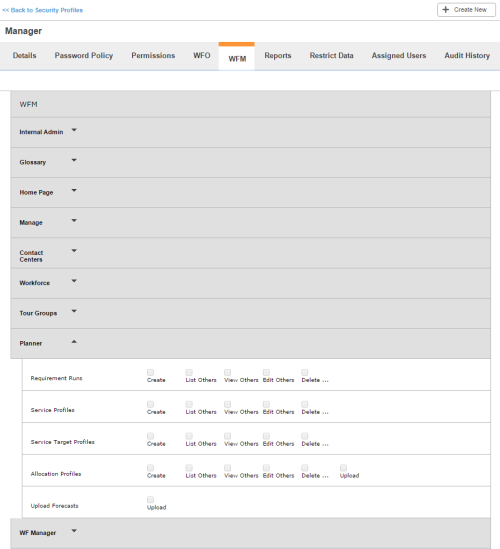Enable List Others for Service Profiles
The image size is (500, 549).
click(189, 404)
